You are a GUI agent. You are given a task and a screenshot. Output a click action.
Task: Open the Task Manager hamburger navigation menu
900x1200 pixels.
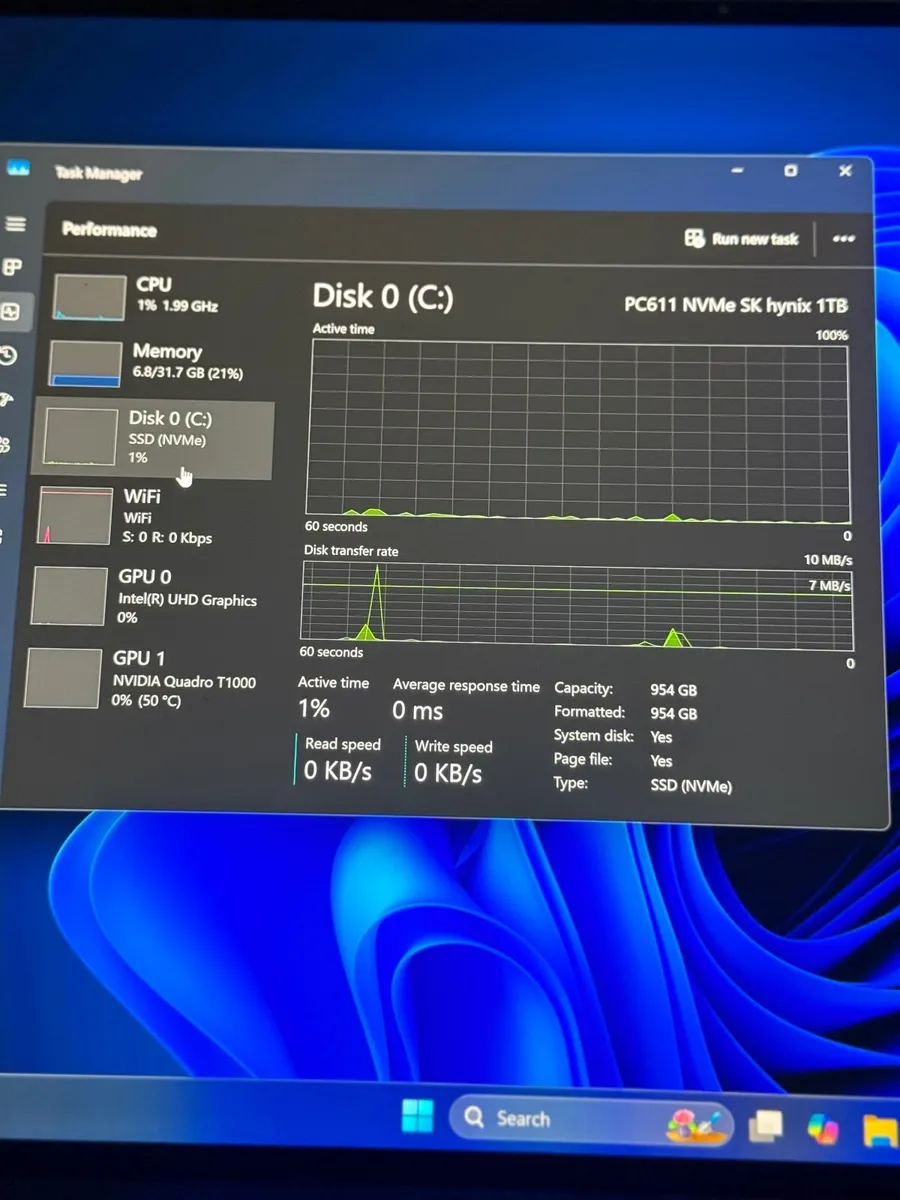15,224
